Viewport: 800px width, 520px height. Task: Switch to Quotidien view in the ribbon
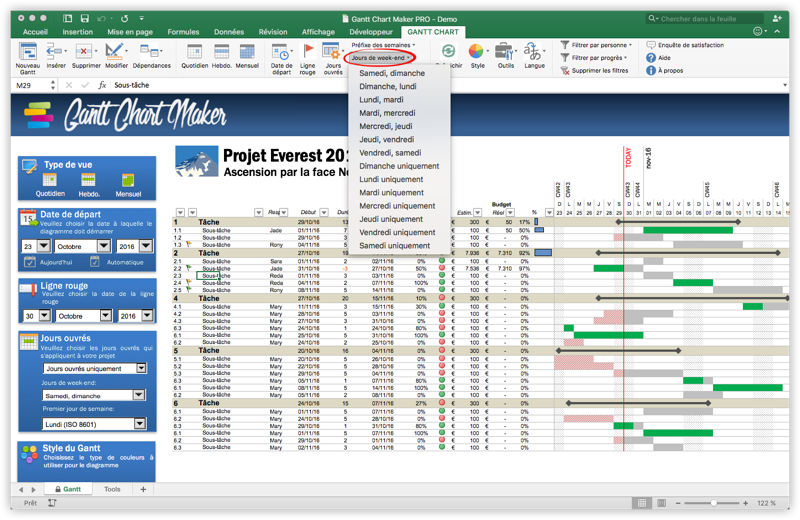point(194,52)
